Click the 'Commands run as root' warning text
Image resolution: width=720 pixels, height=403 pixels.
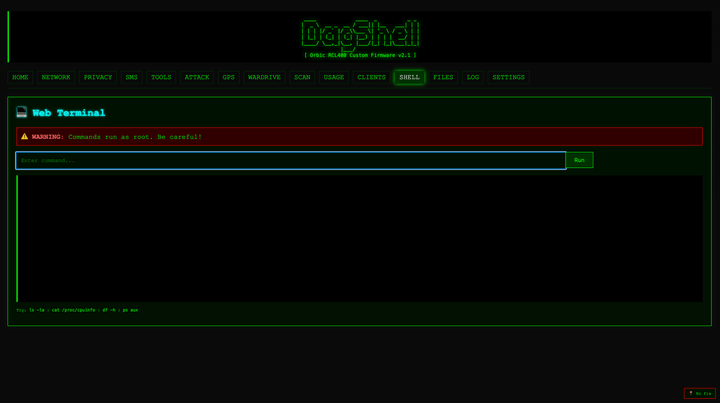pos(135,137)
